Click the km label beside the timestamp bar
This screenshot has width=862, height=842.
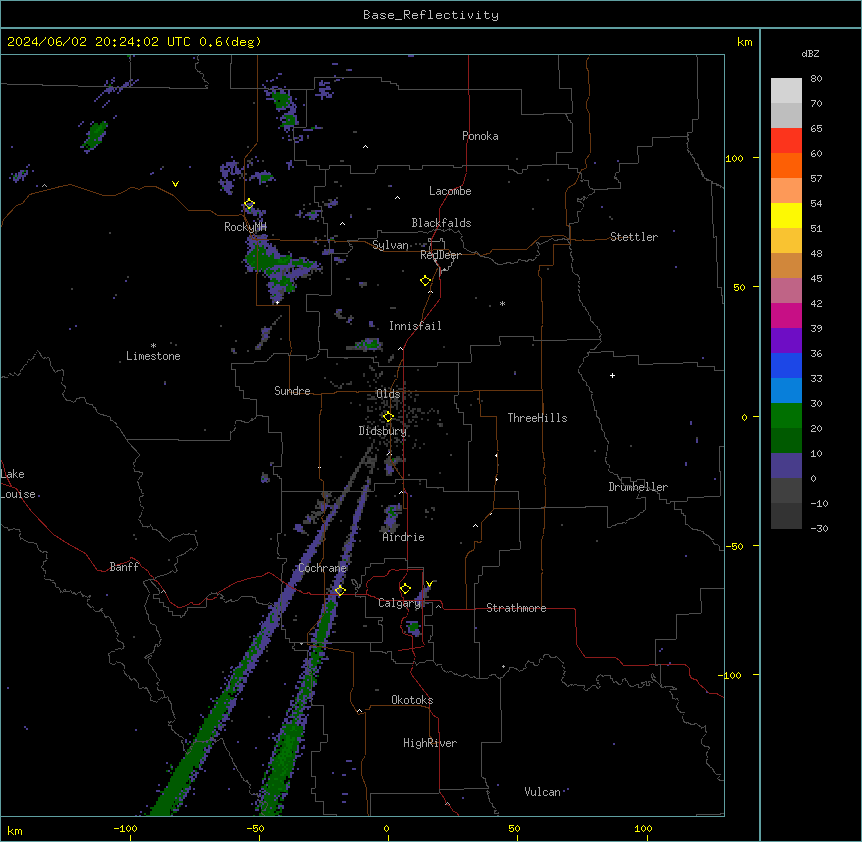[x=744, y=42]
